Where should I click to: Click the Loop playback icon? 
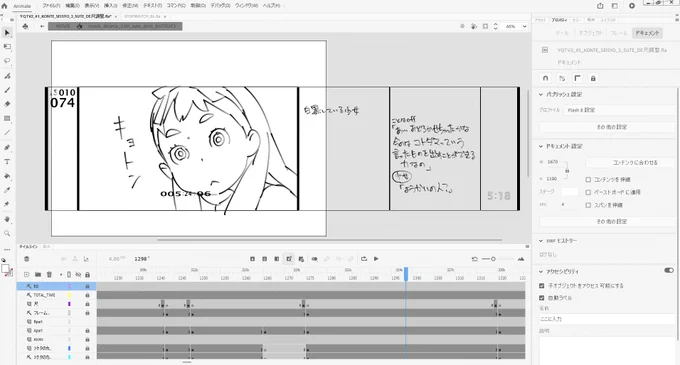point(364,259)
